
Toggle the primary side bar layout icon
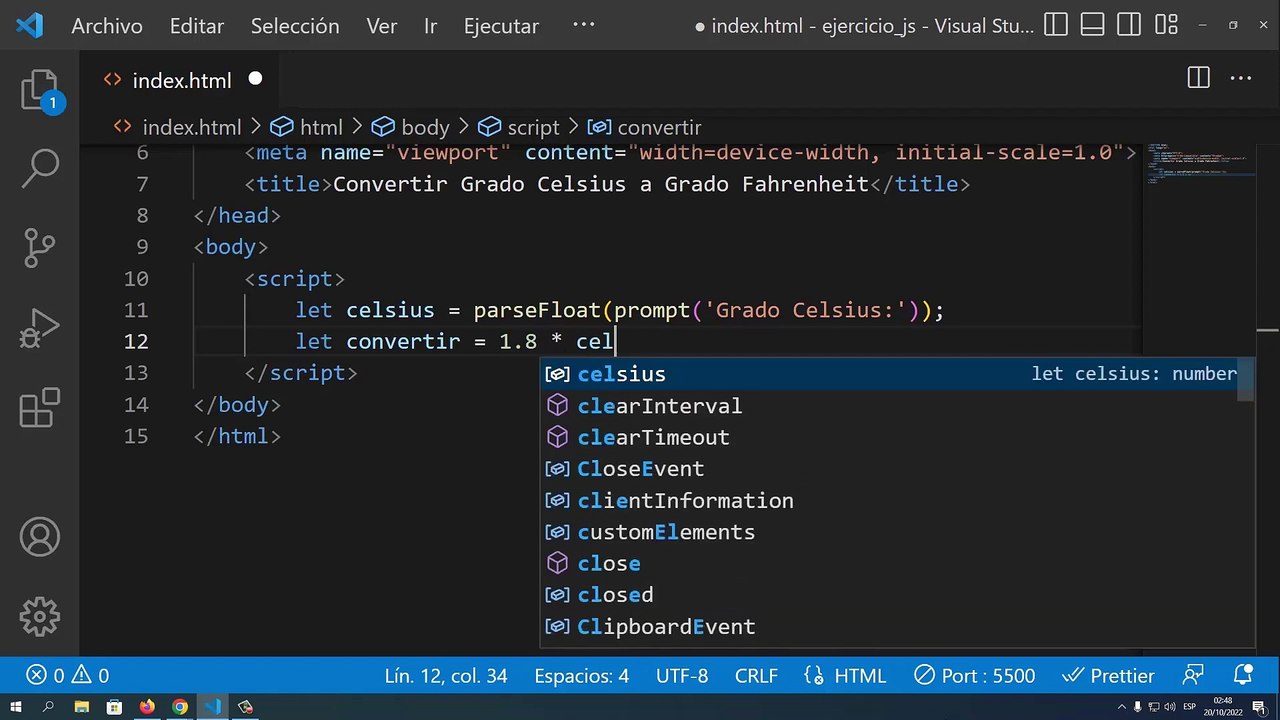coord(1055,25)
